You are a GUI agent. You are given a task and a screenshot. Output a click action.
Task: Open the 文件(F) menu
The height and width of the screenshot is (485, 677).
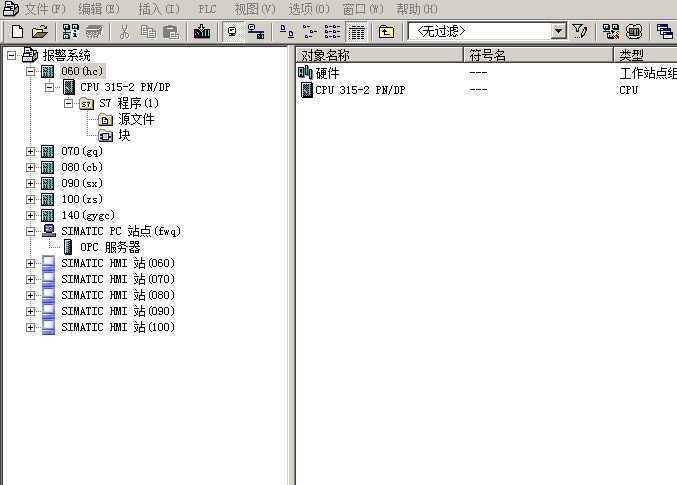[45, 9]
